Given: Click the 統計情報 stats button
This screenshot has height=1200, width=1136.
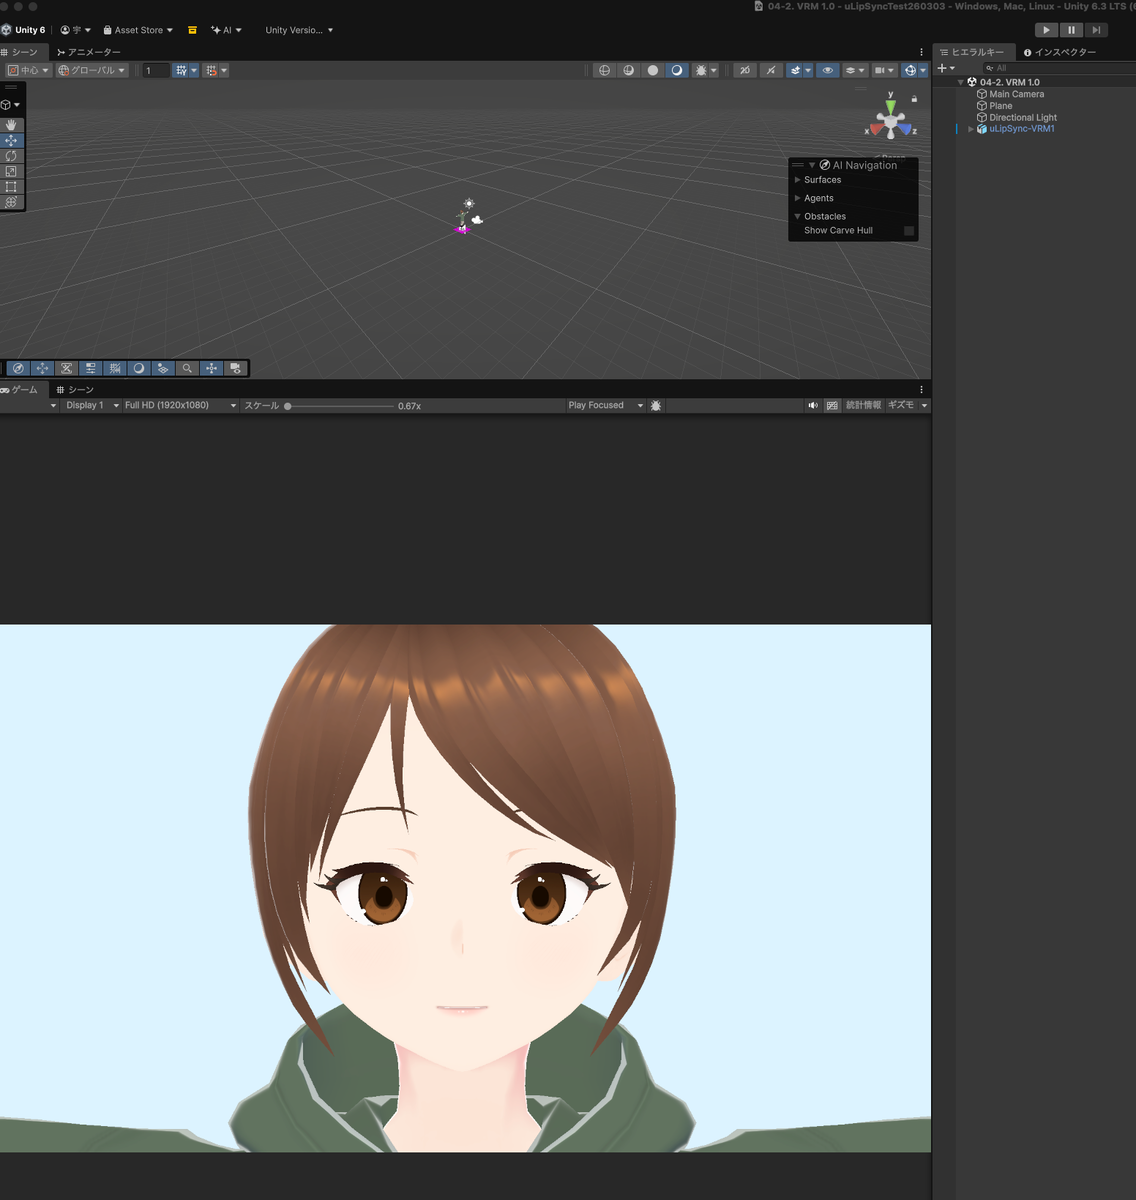Looking at the screenshot, I should click(x=863, y=405).
